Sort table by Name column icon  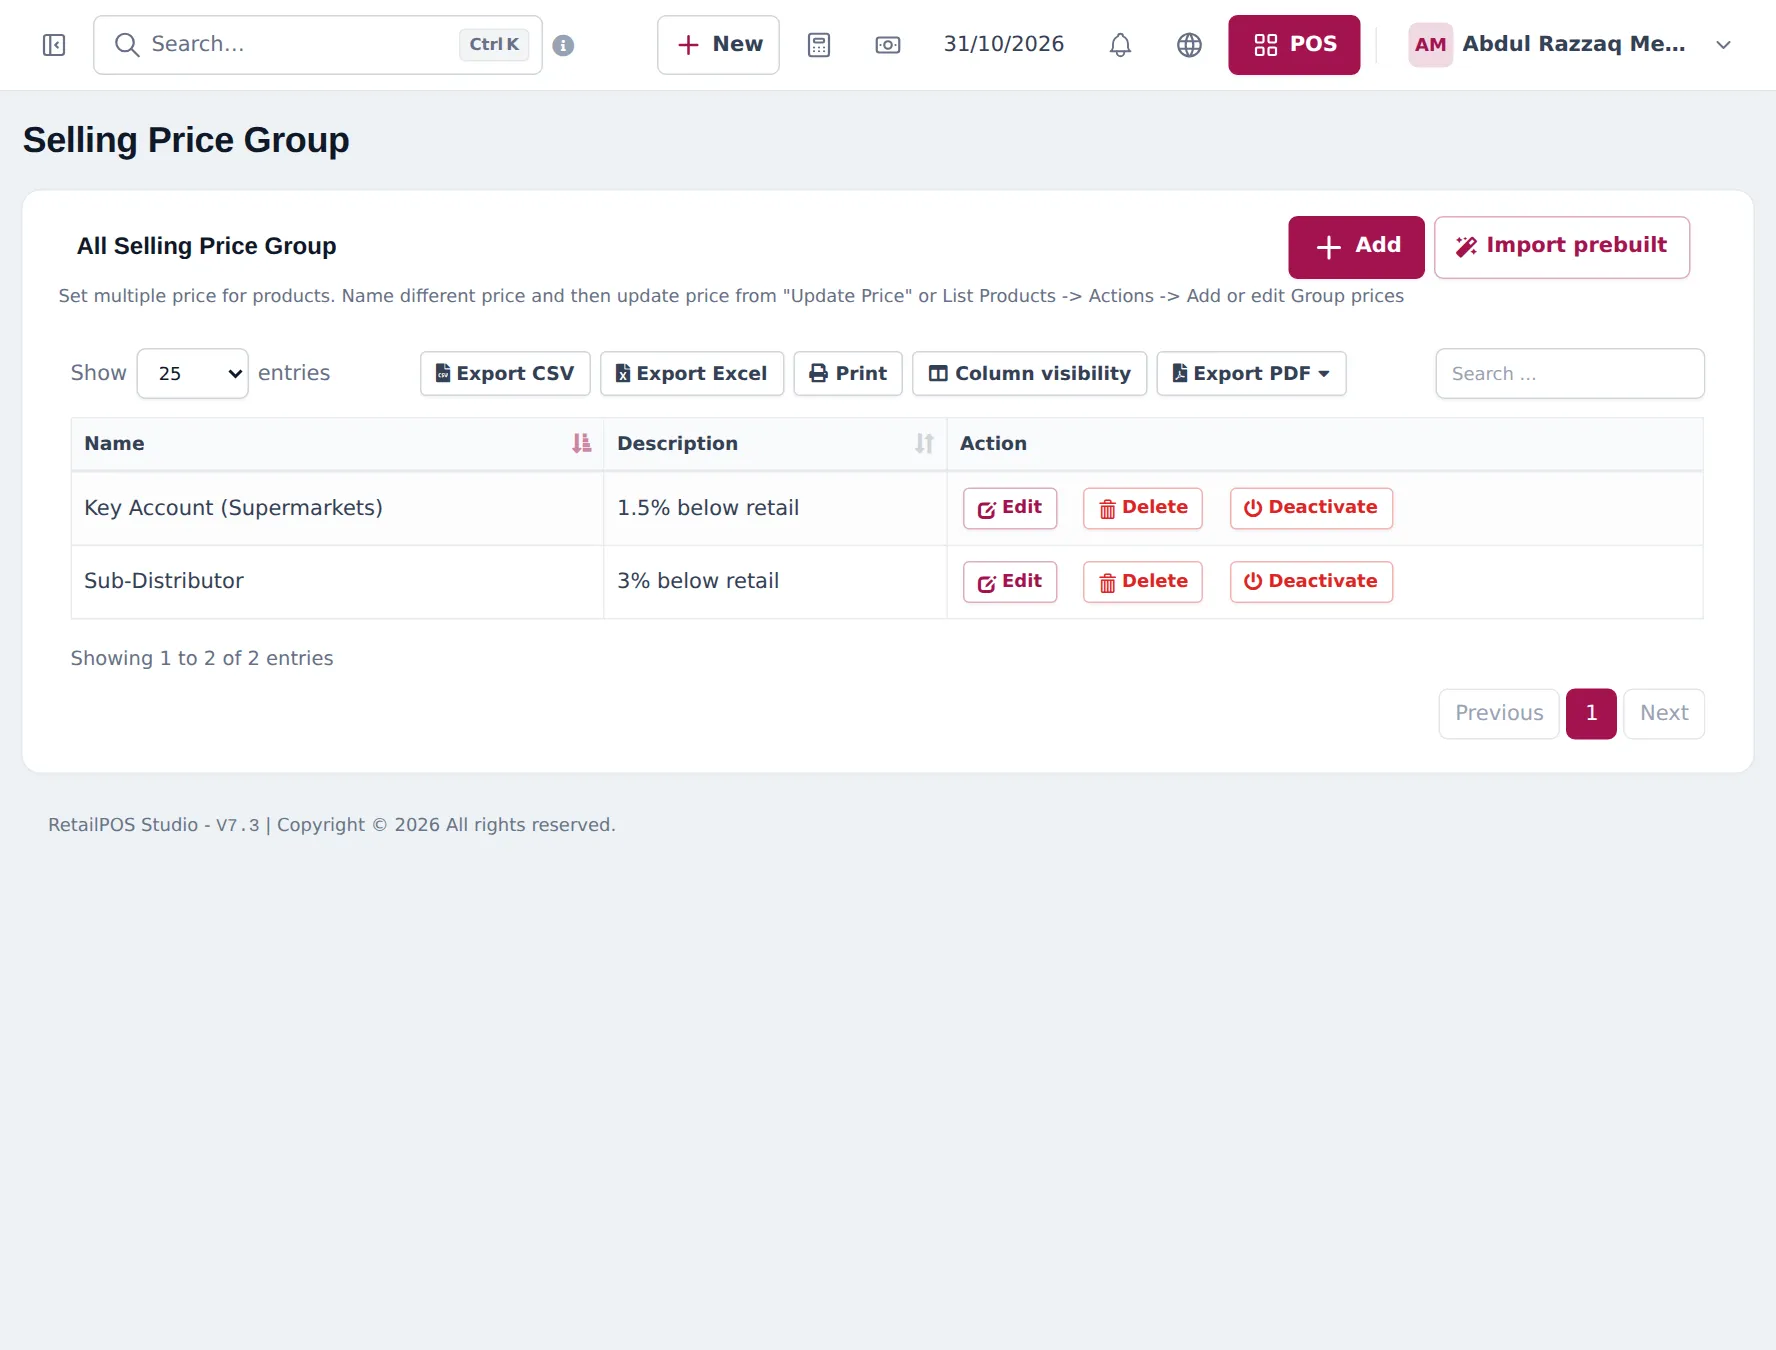581,443
